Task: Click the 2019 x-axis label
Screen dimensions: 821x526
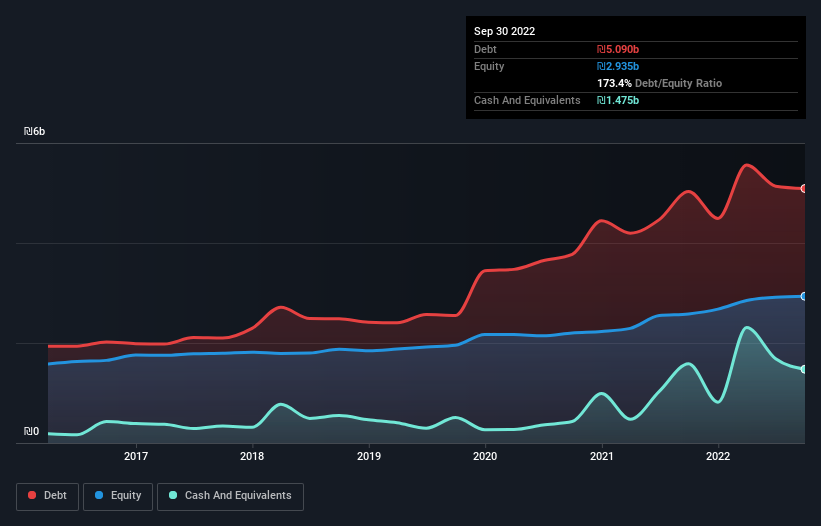Action: pyautogui.click(x=369, y=456)
